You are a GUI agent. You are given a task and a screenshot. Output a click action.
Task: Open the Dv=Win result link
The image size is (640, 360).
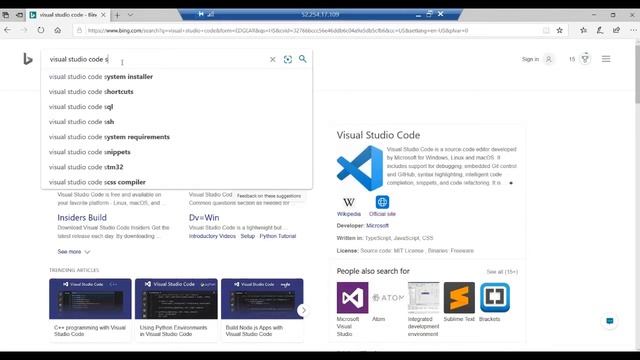click(x=204, y=218)
